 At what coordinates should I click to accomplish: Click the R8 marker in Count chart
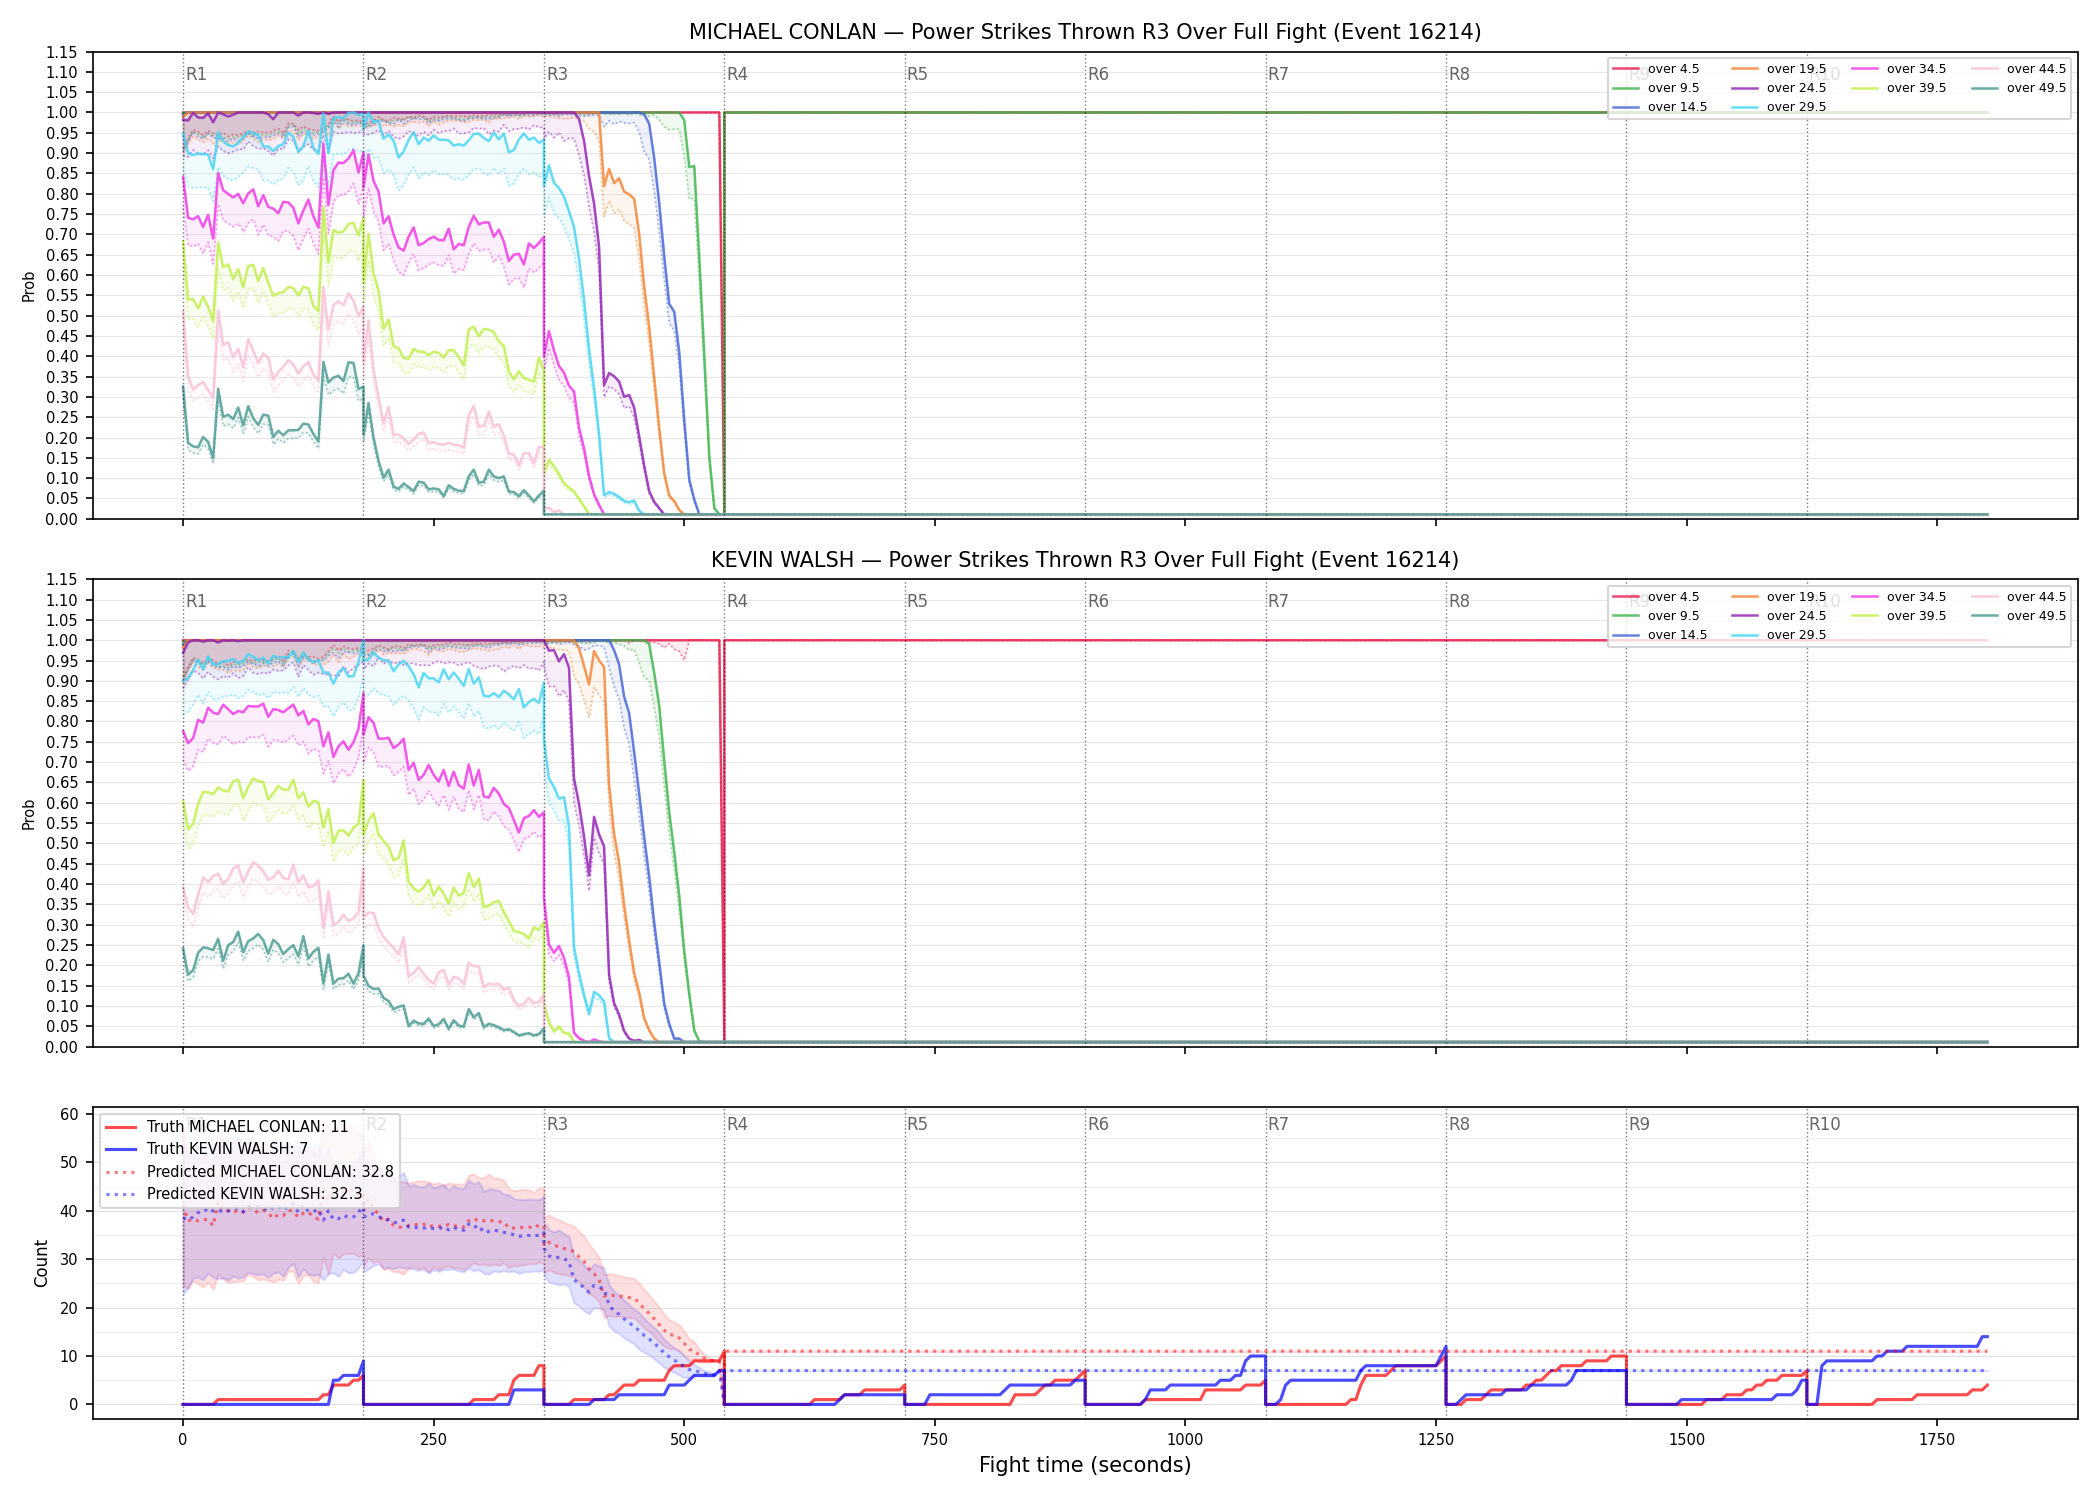[1459, 1124]
